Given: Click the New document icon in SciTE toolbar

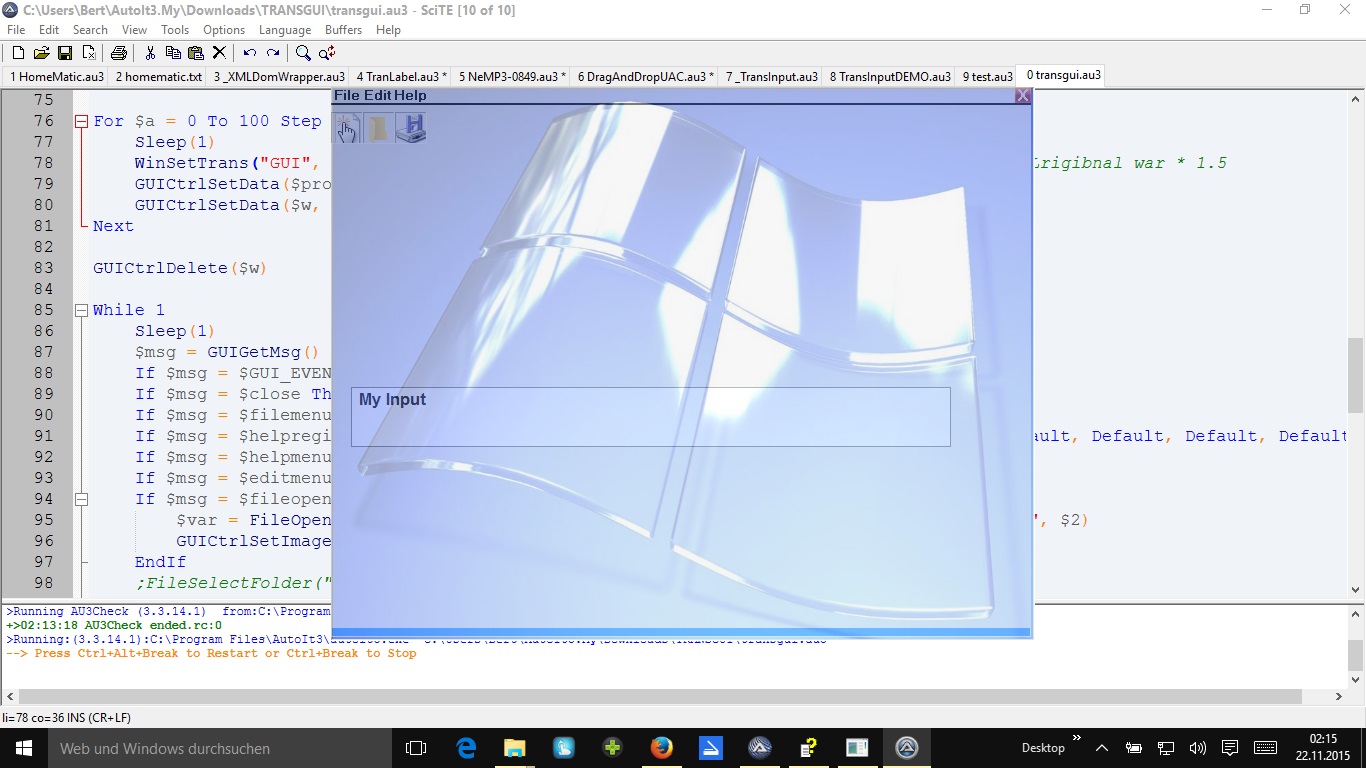Looking at the screenshot, I should click(x=18, y=53).
